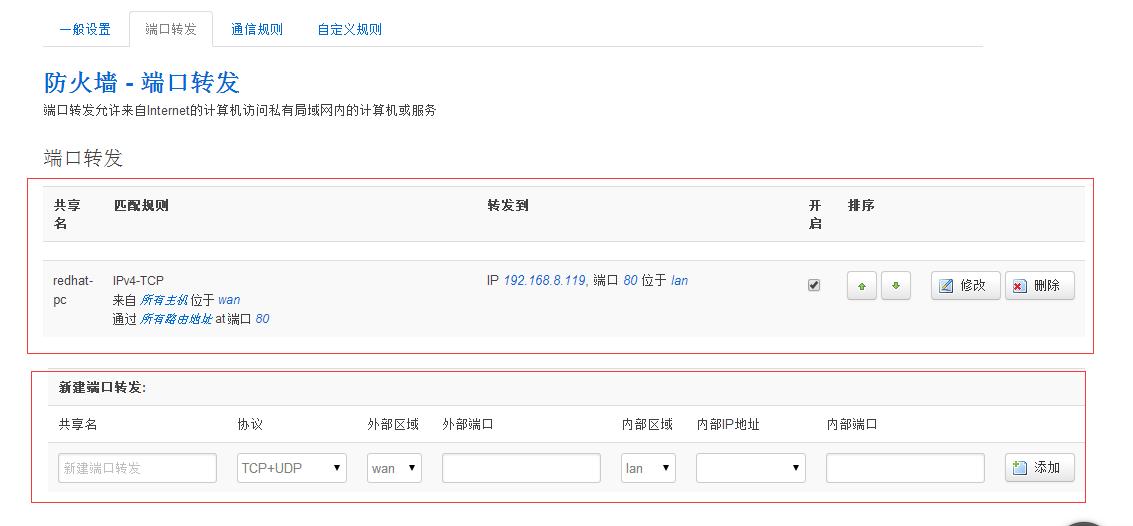Move redhat-pc rule up with green arrow
The image size is (1133, 526).
pyautogui.click(x=861, y=285)
